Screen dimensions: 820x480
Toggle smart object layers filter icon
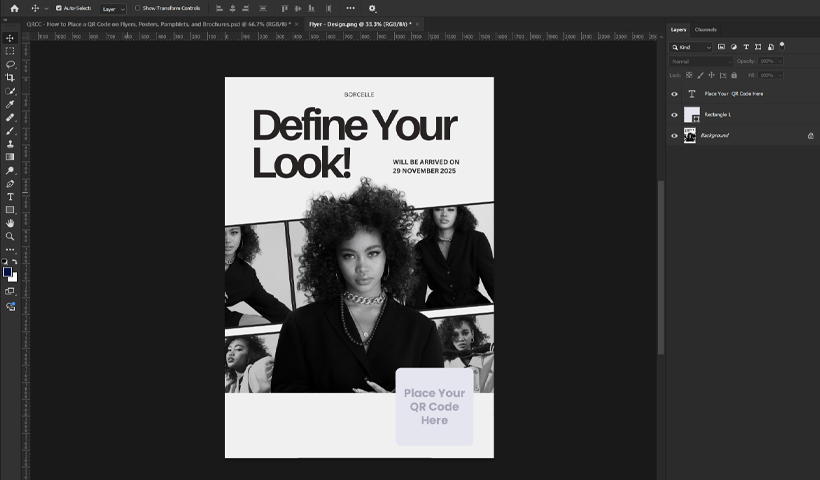[770, 47]
